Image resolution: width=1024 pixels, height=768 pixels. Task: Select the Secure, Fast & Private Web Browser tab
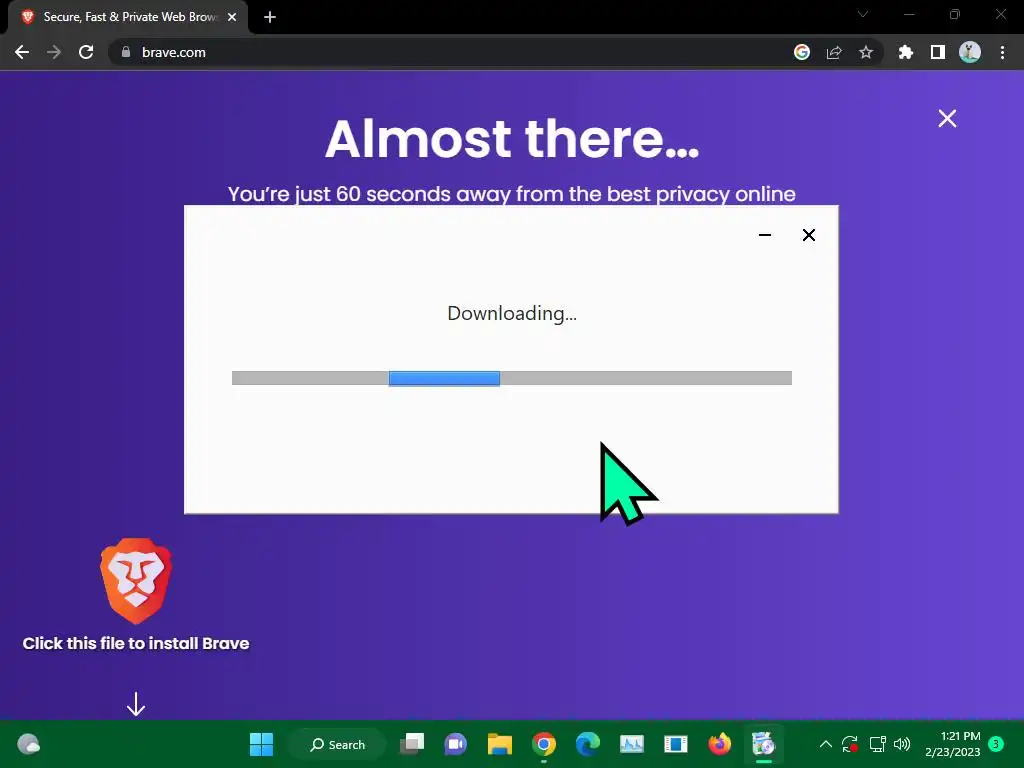click(x=128, y=17)
